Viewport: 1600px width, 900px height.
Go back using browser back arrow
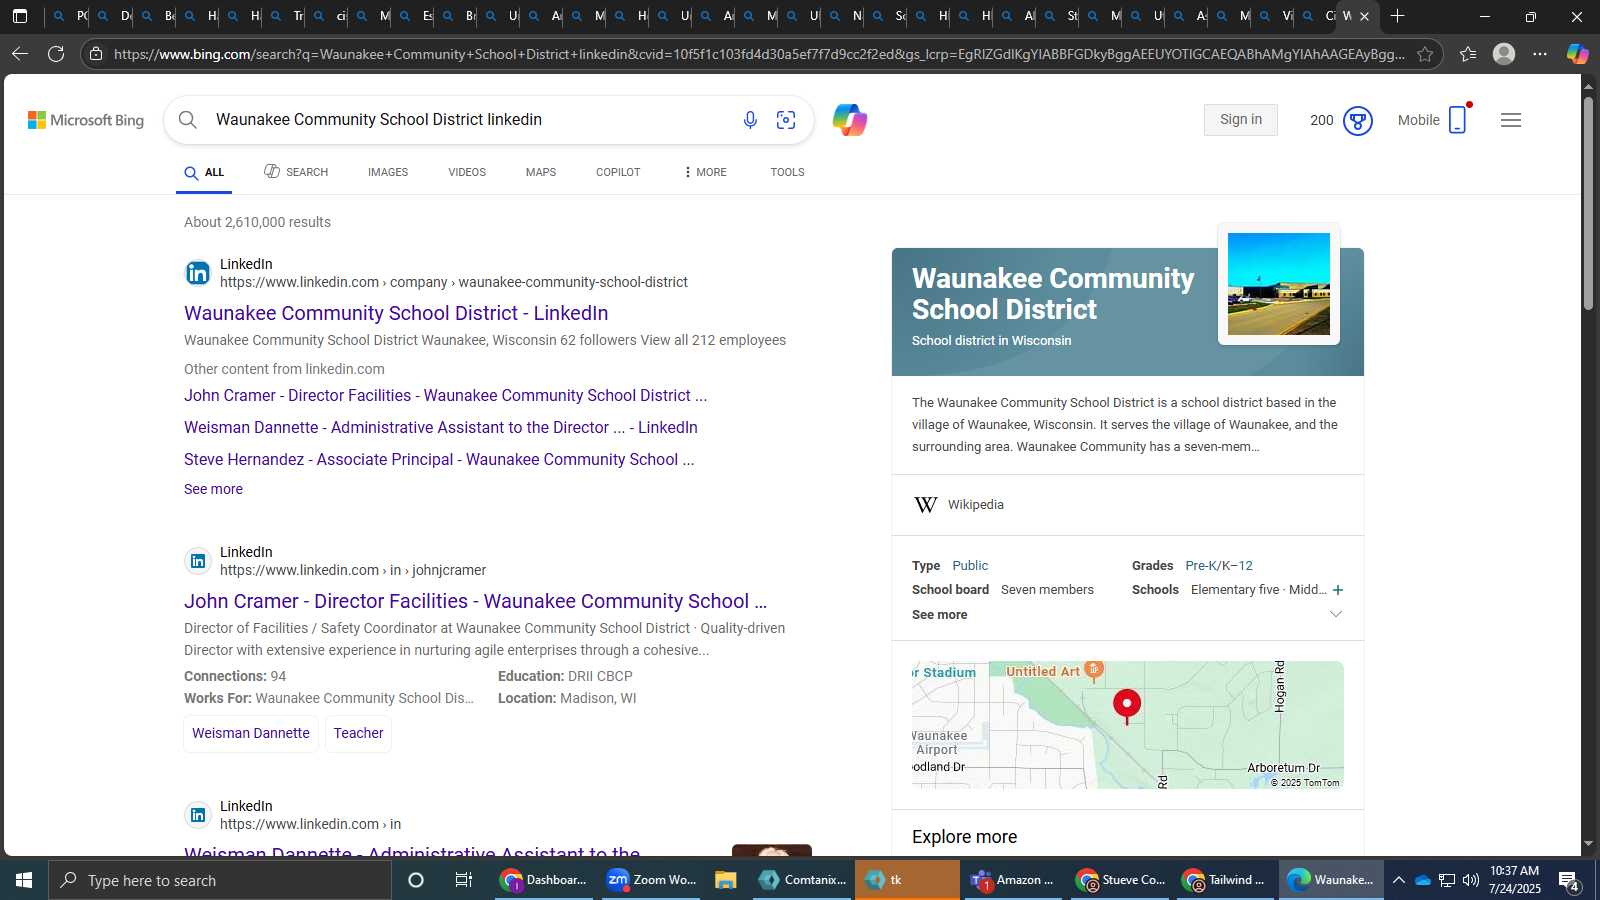click(20, 54)
